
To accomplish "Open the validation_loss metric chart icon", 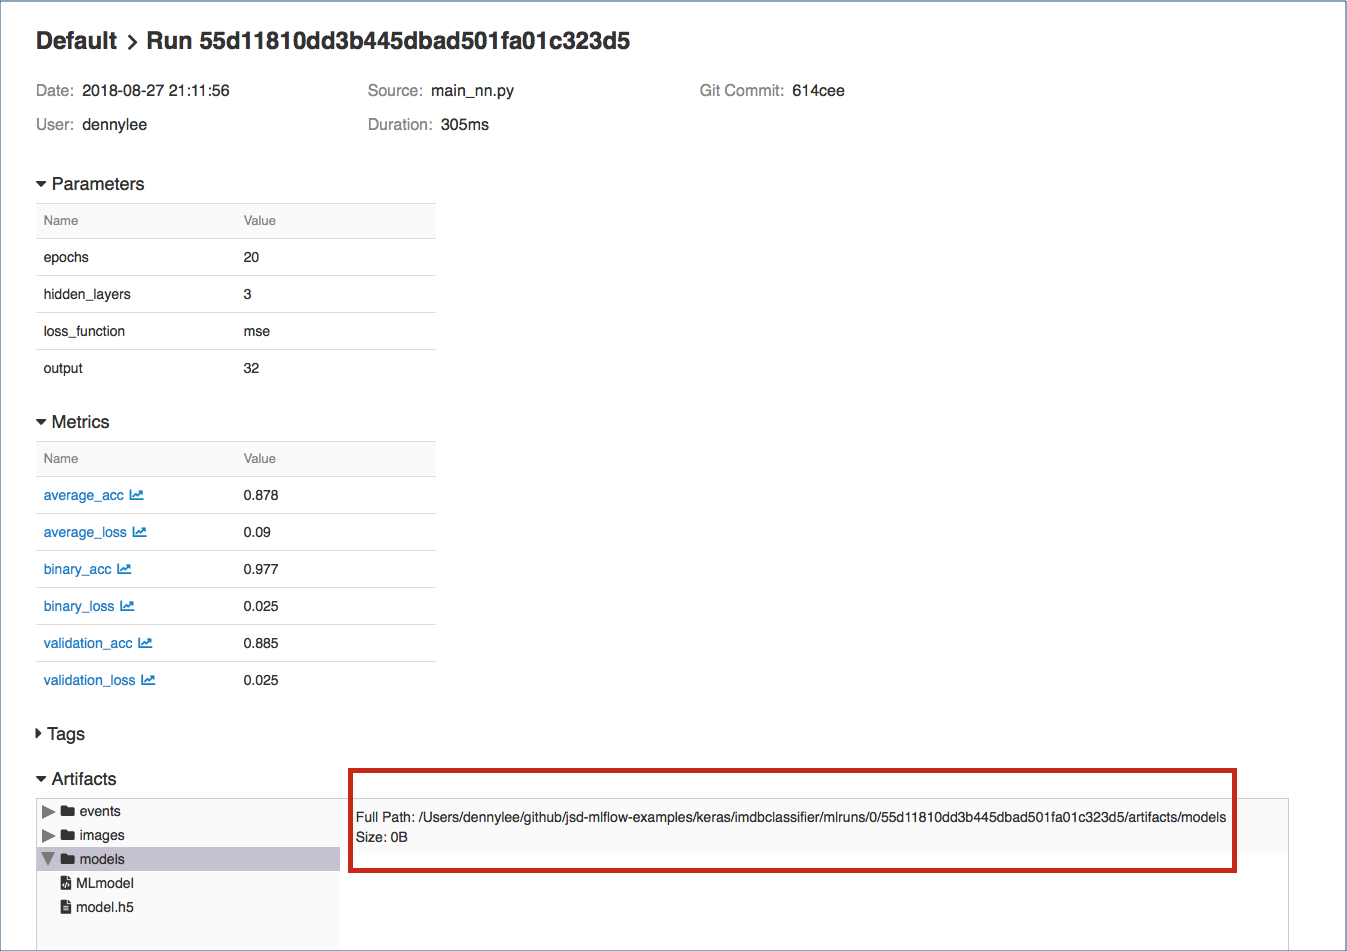I will click(x=148, y=680).
